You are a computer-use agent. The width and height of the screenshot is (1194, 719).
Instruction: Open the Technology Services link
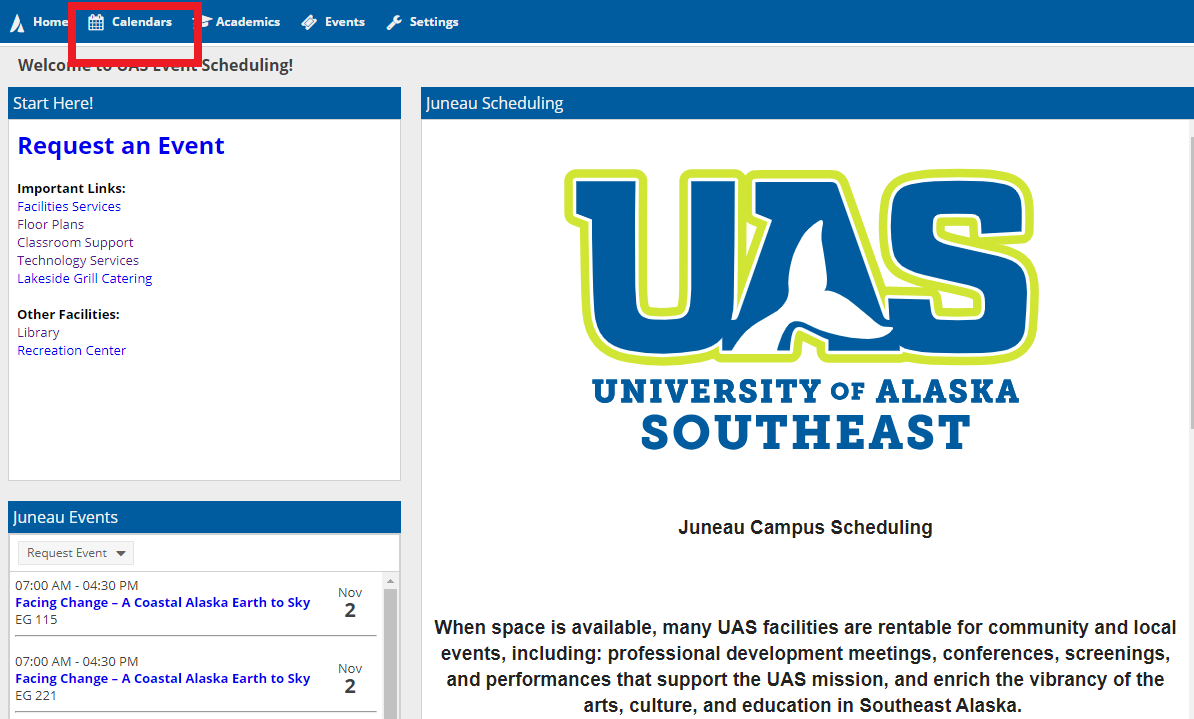pyautogui.click(x=78, y=260)
